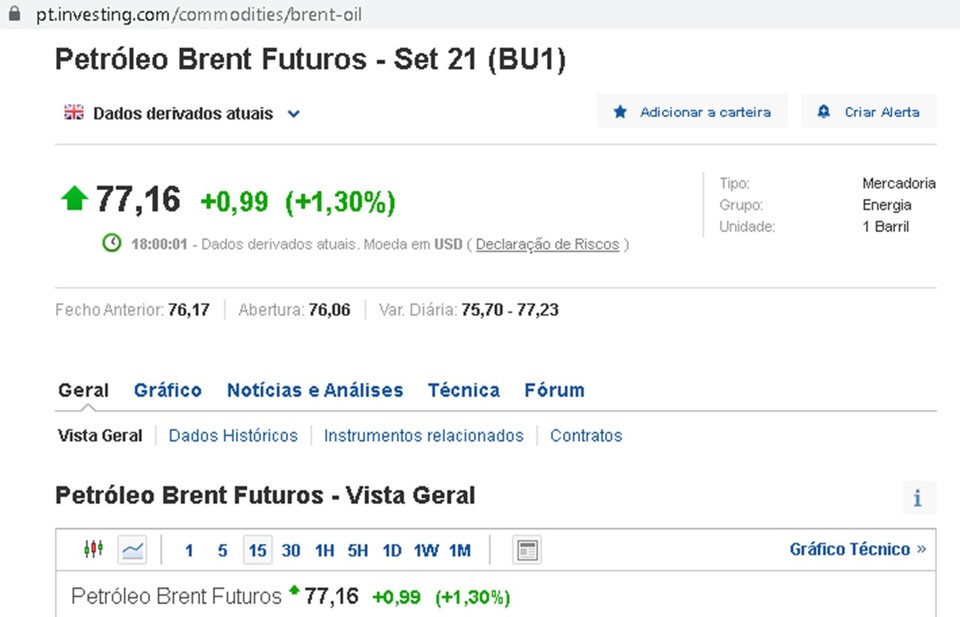960x617 pixels.
Task: Click the bell icon next to Criar Alerta
Action: tap(822, 111)
